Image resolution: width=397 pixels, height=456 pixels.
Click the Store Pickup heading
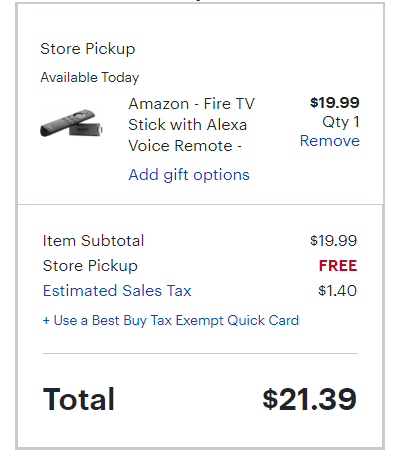click(x=88, y=49)
